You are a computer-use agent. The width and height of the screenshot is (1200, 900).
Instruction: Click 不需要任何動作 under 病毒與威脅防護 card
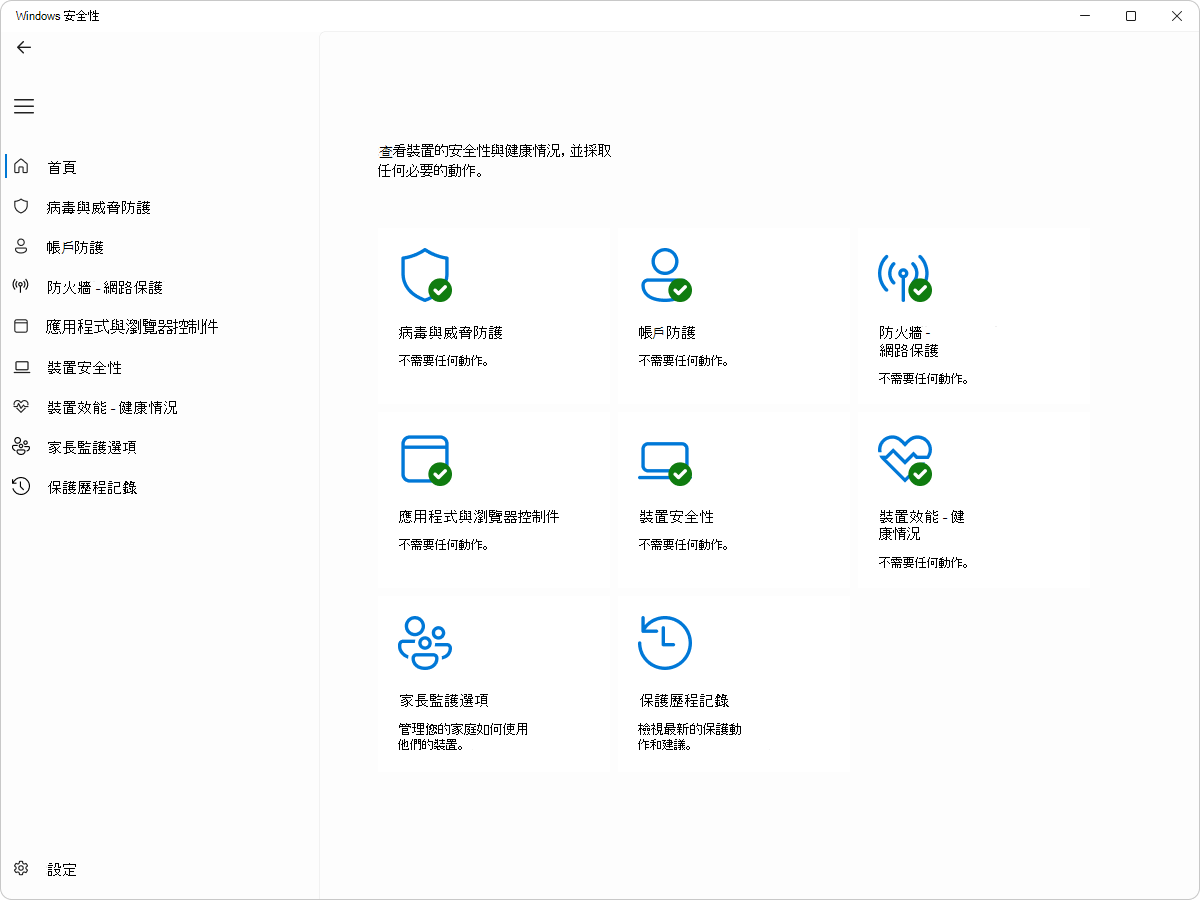[x=444, y=360]
